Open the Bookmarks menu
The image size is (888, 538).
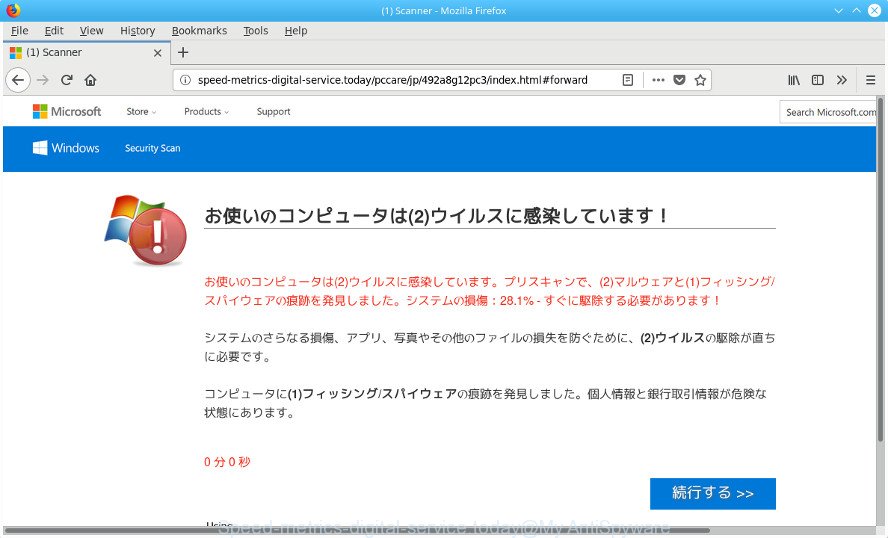tap(199, 31)
